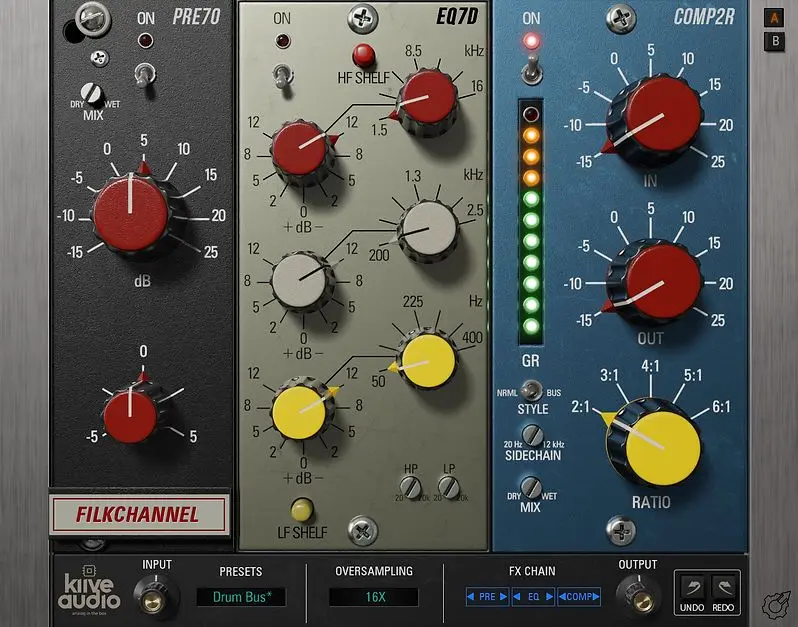
Task: Select the EQ label in FX chain
Action: tap(533, 596)
